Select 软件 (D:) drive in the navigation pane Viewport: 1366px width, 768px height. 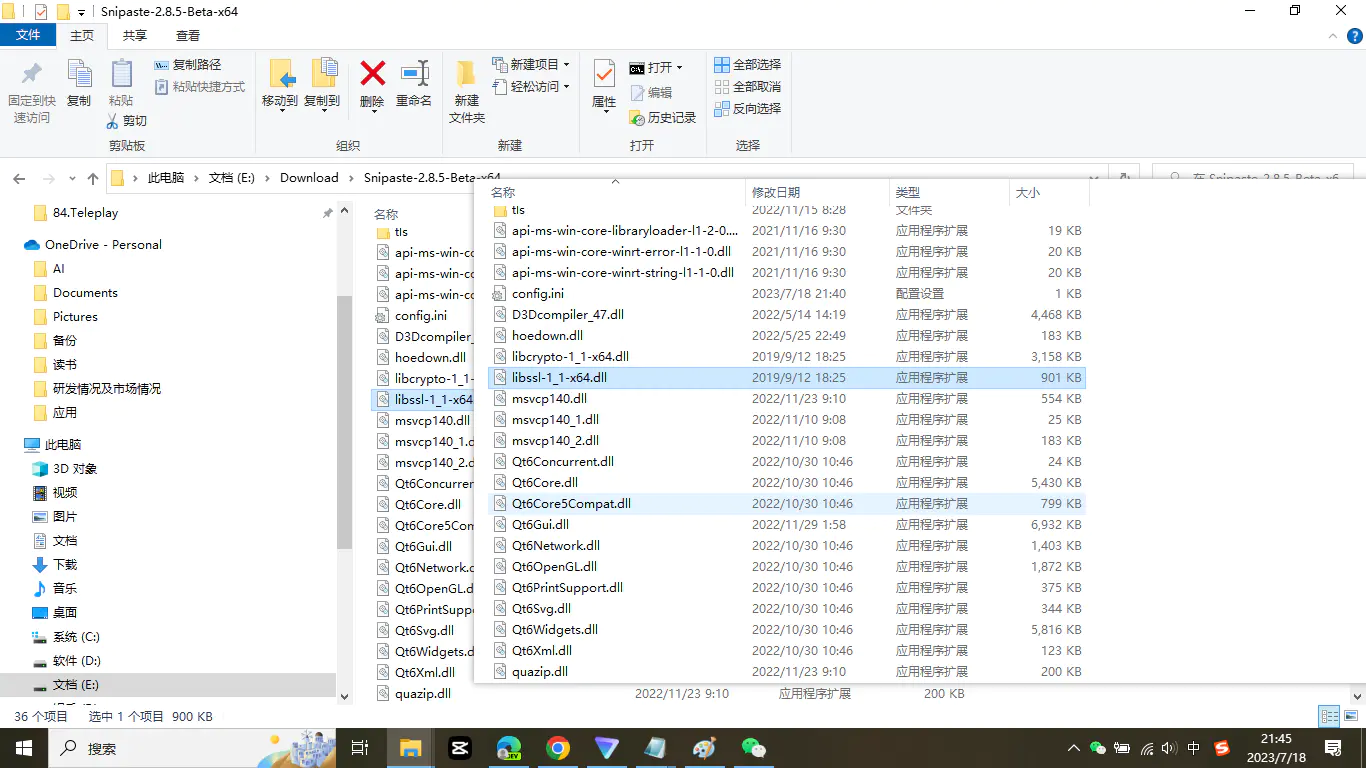(77, 661)
